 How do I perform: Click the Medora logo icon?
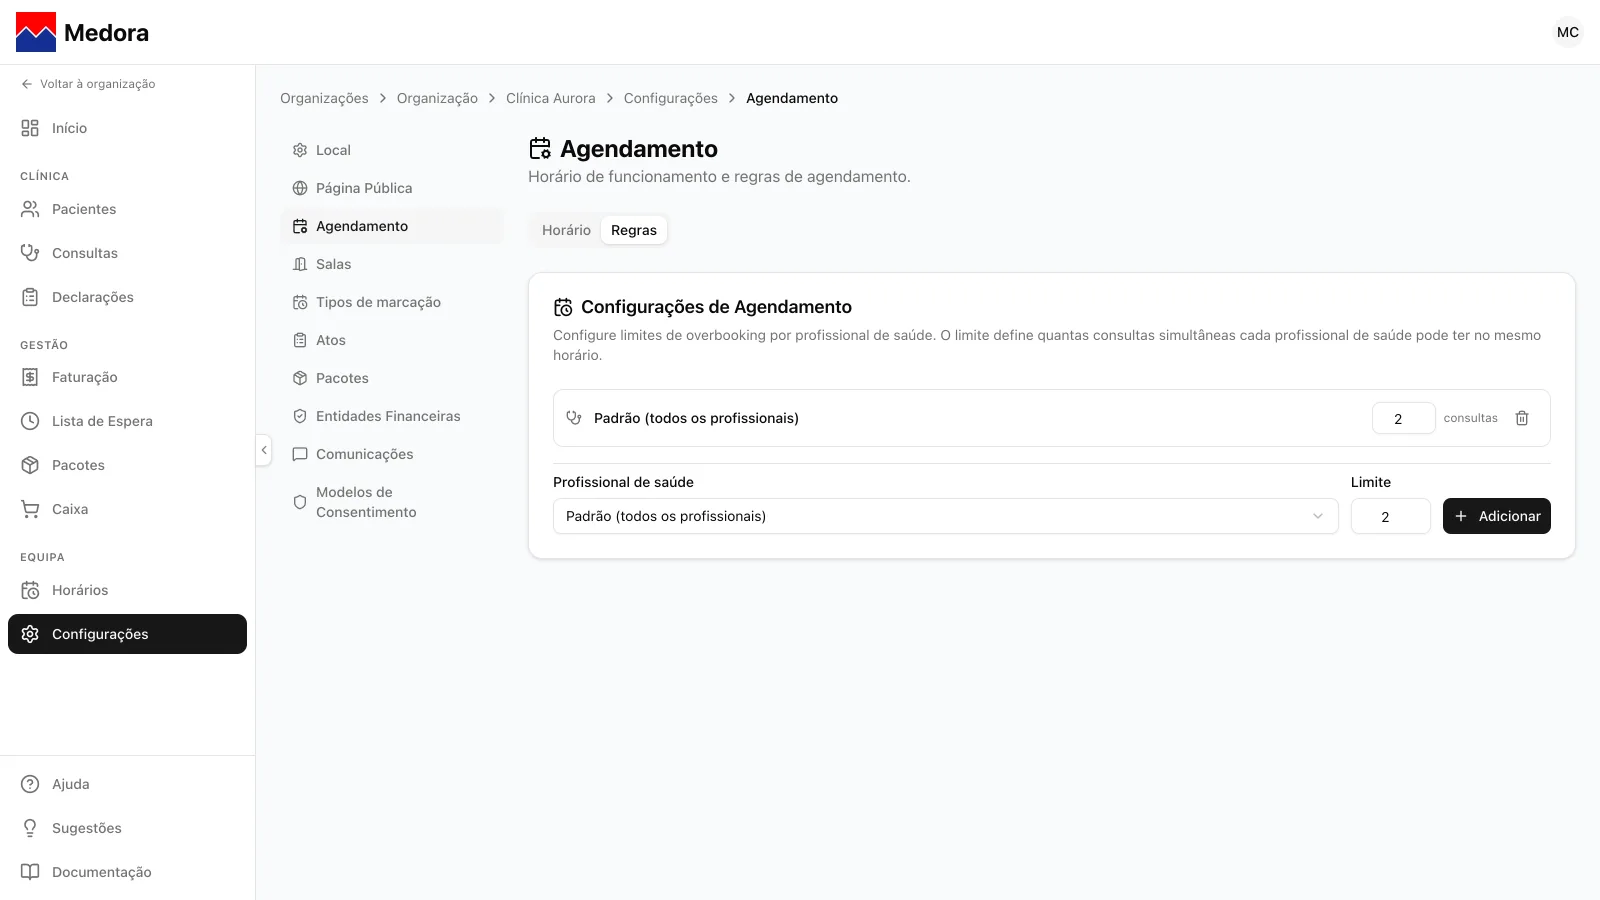click(36, 32)
